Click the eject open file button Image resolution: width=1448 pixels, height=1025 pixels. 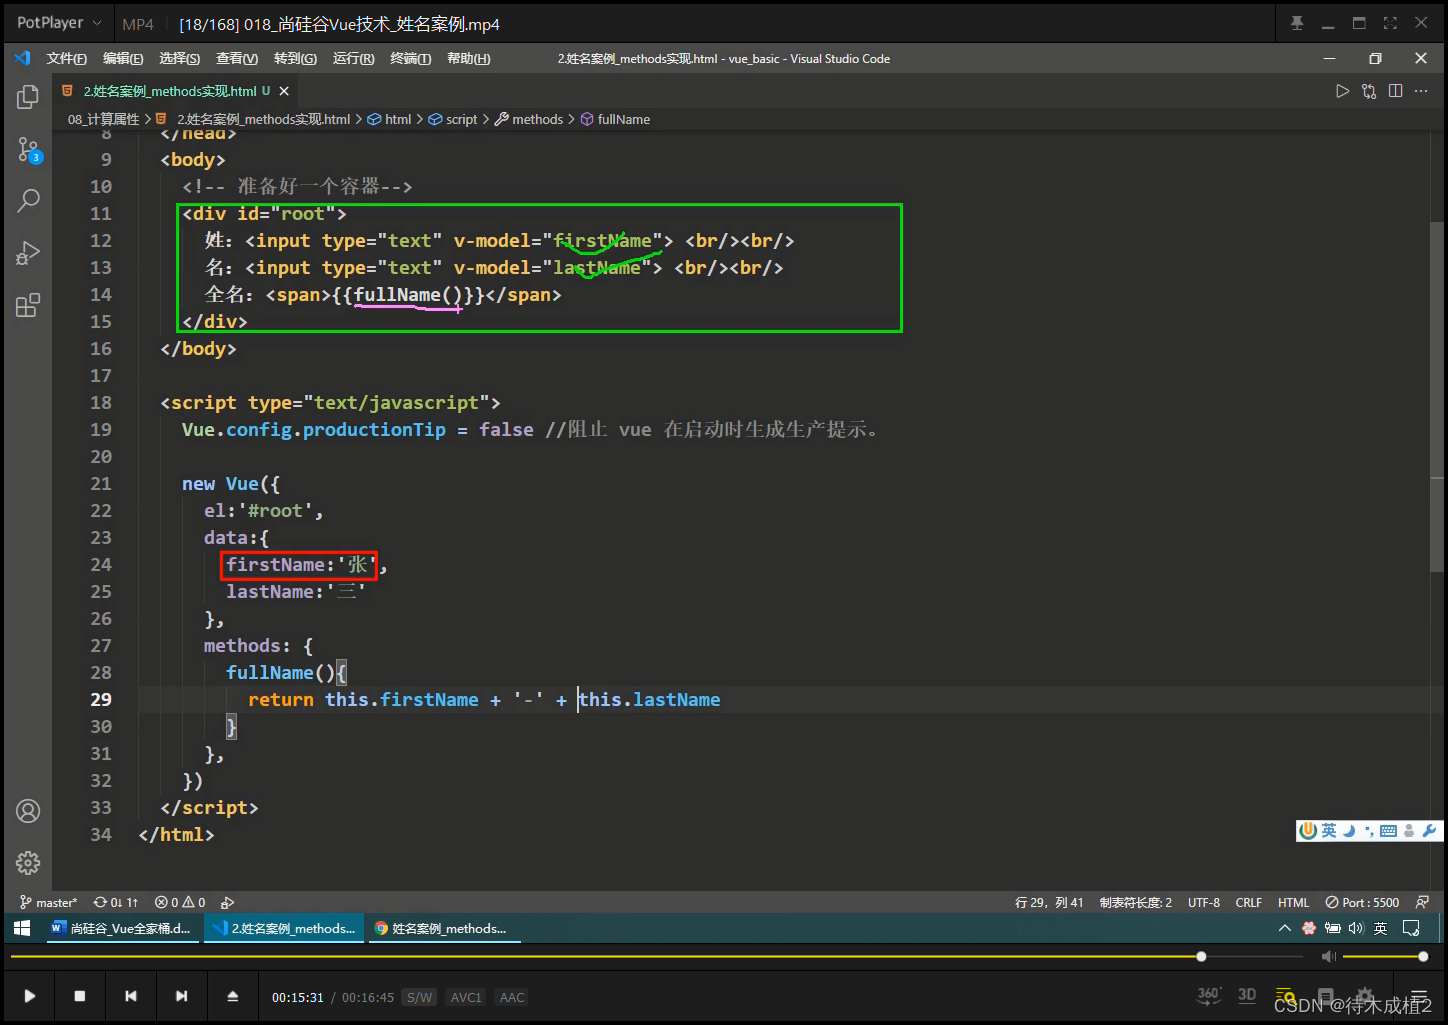click(232, 996)
